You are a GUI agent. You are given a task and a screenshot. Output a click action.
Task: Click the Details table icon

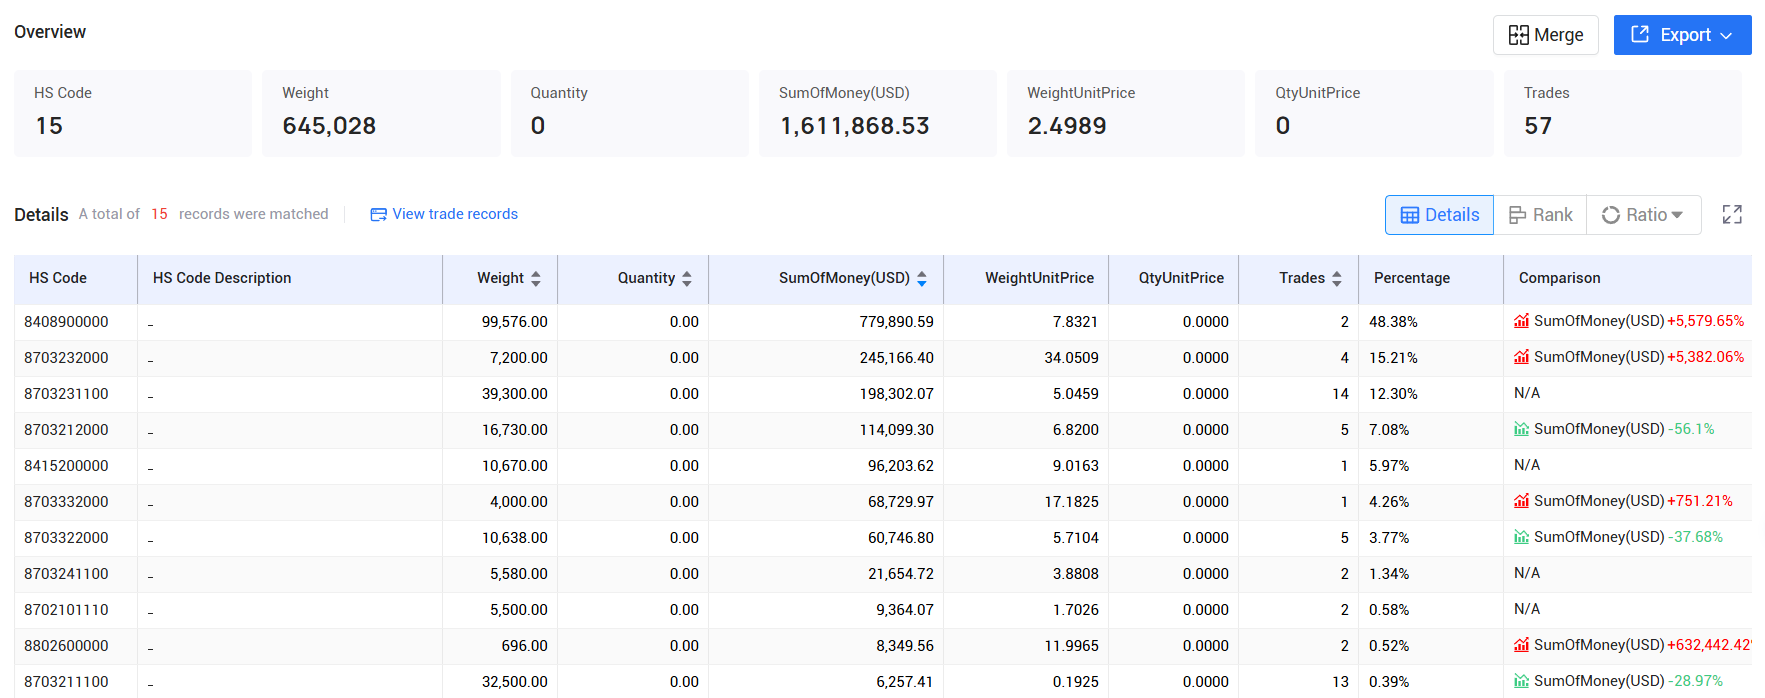click(x=1410, y=215)
